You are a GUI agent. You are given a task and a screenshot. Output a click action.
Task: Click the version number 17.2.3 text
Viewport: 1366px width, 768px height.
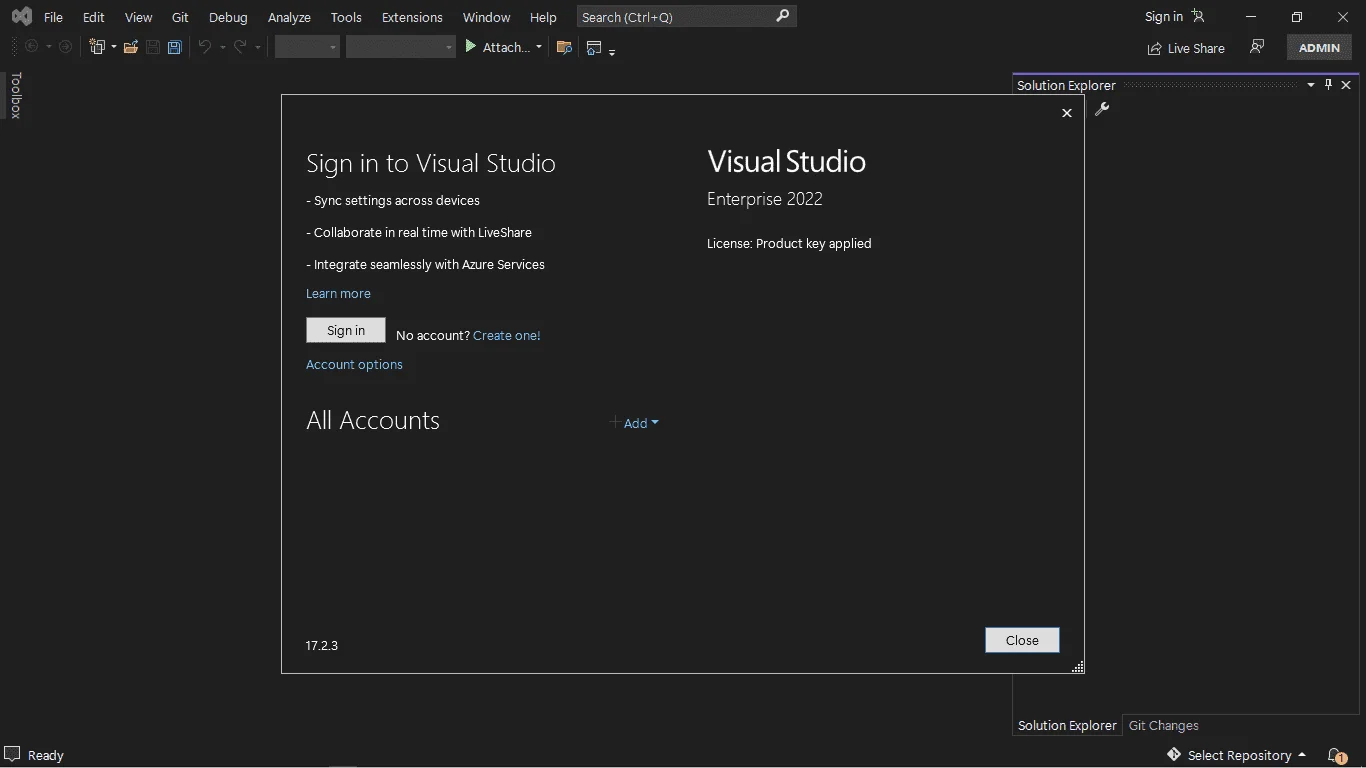pos(322,646)
